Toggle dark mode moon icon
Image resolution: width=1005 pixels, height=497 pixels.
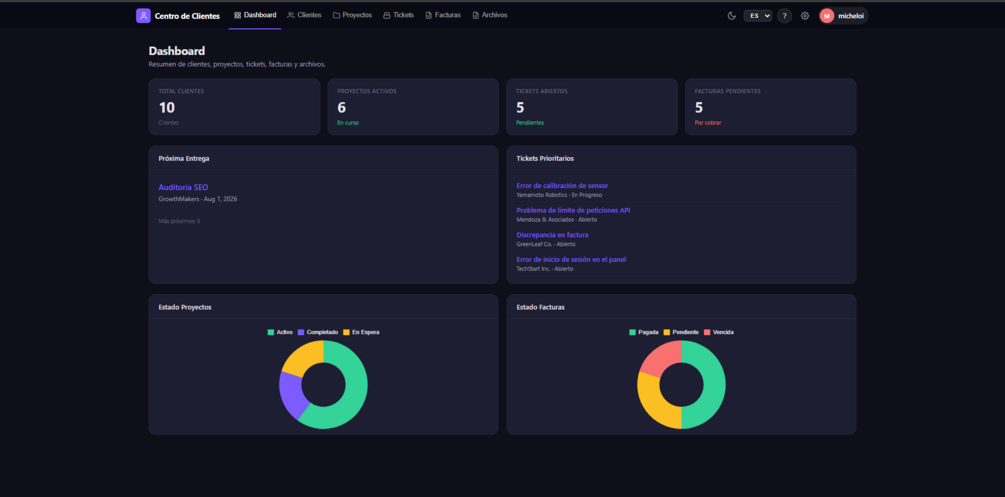[731, 15]
